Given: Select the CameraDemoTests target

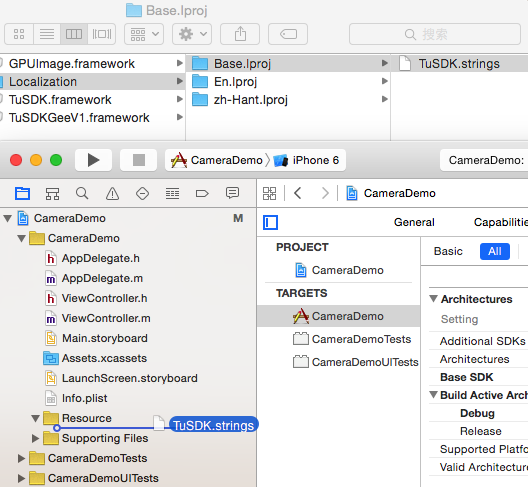Looking at the screenshot, I should (x=339, y=339).
